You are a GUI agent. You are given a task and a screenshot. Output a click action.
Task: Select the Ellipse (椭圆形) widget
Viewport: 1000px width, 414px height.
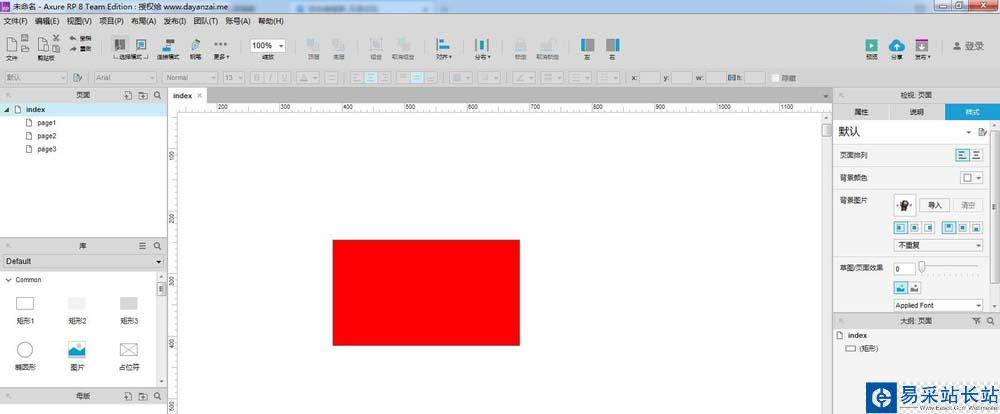(x=25, y=356)
